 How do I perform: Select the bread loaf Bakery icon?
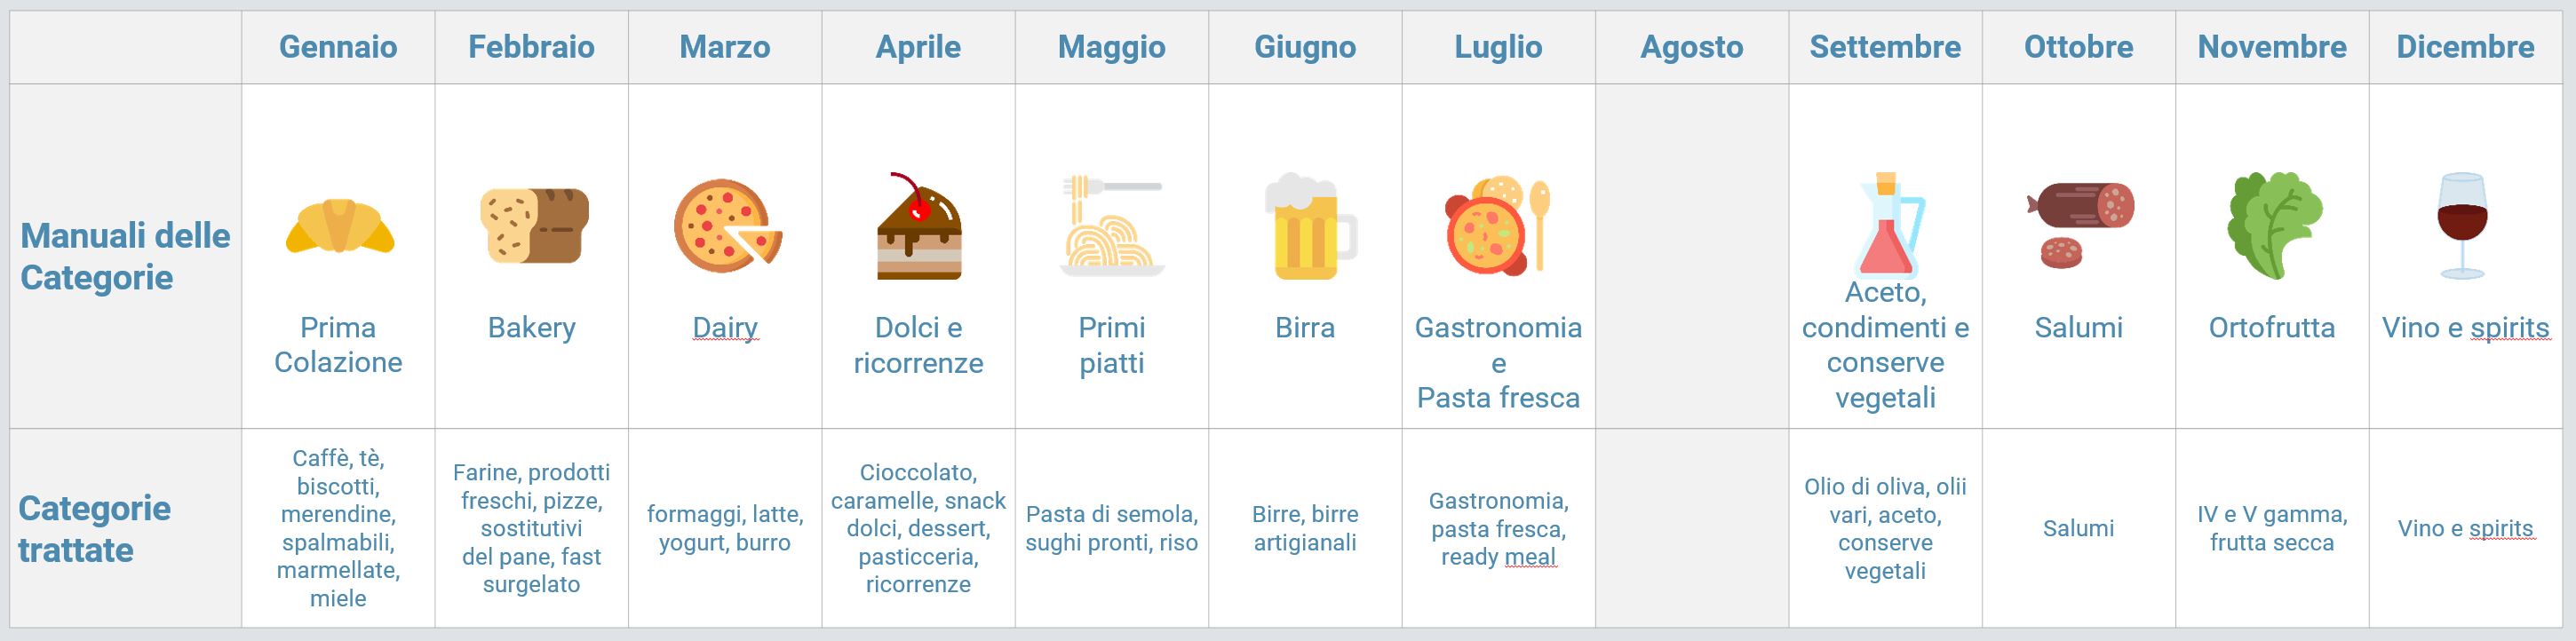[x=534, y=226]
